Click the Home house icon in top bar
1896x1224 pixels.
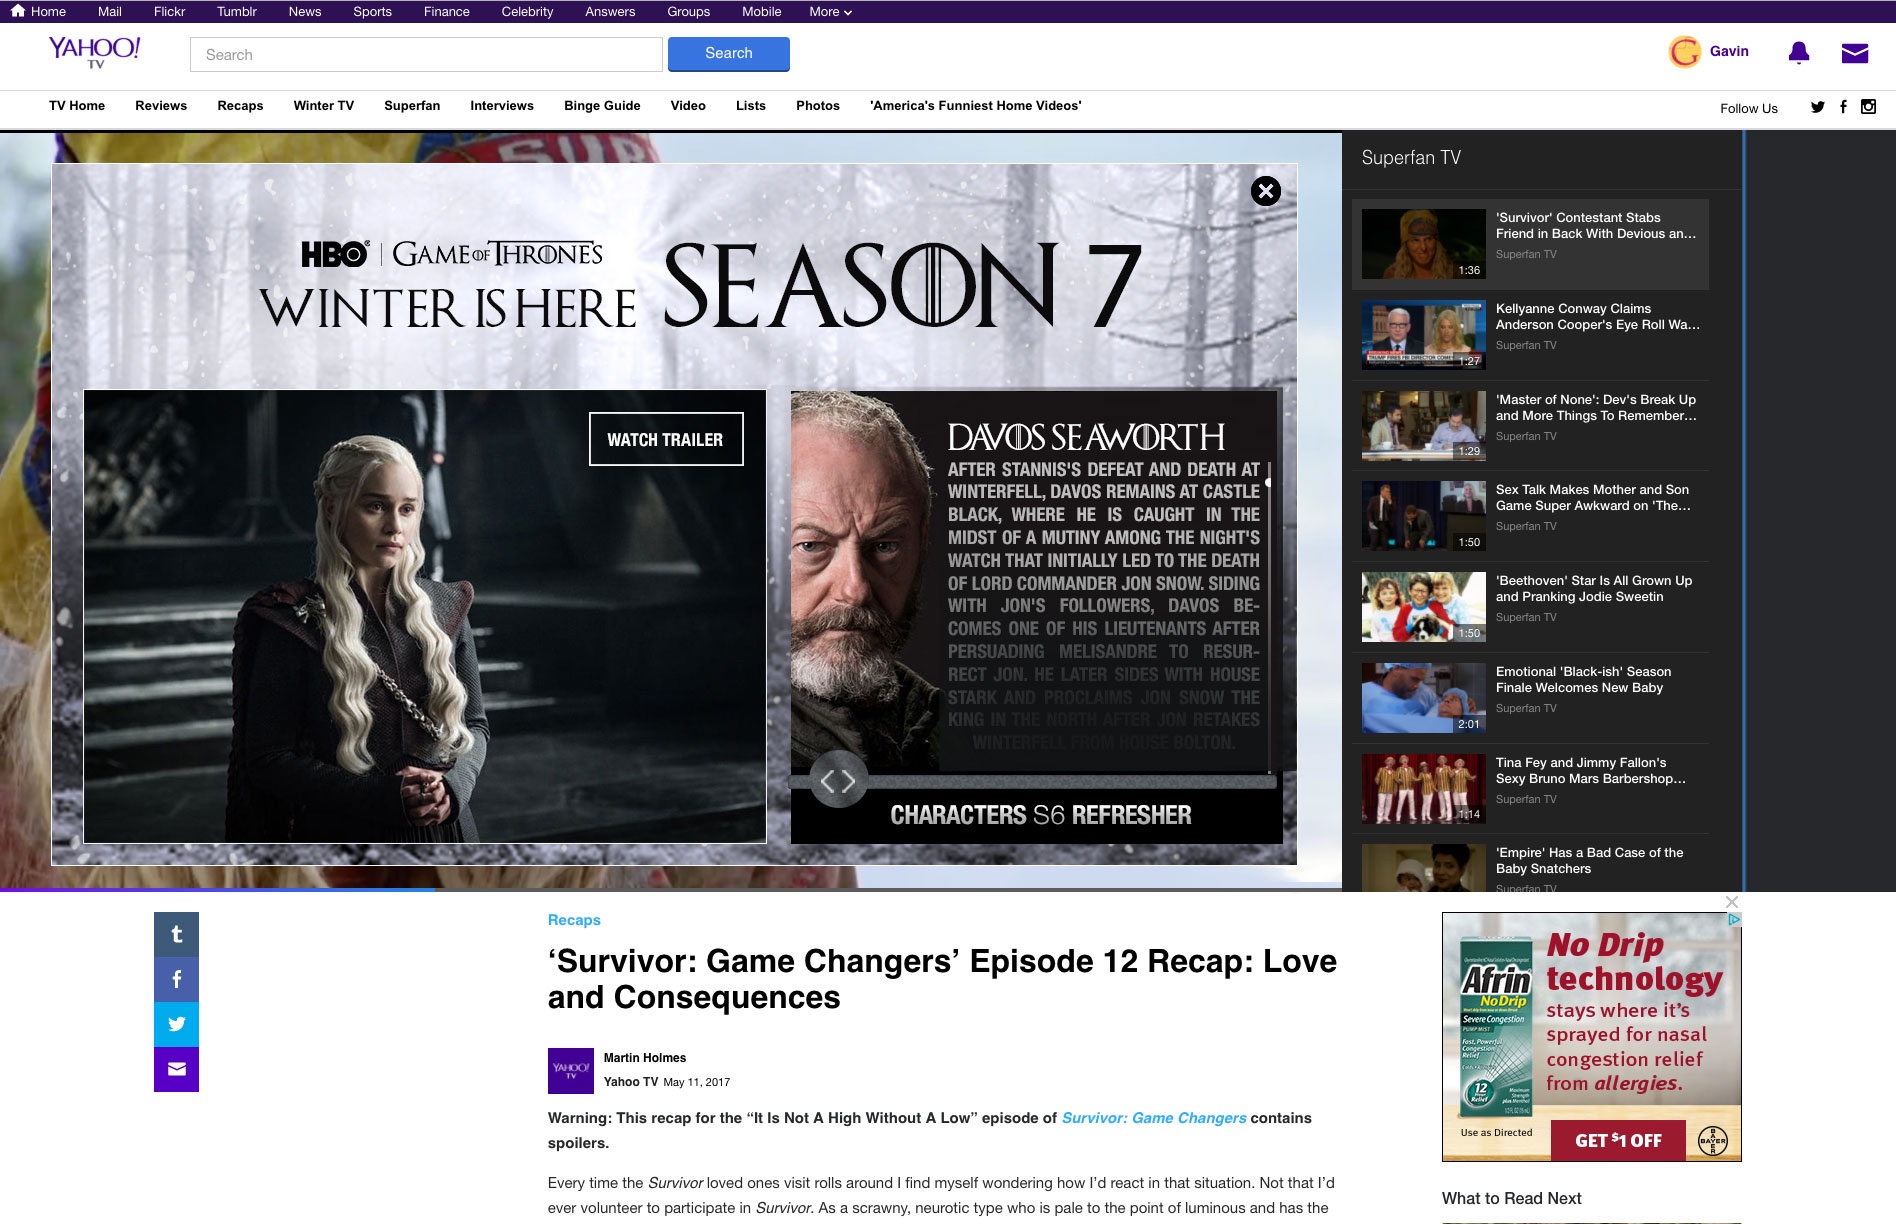coord(18,11)
